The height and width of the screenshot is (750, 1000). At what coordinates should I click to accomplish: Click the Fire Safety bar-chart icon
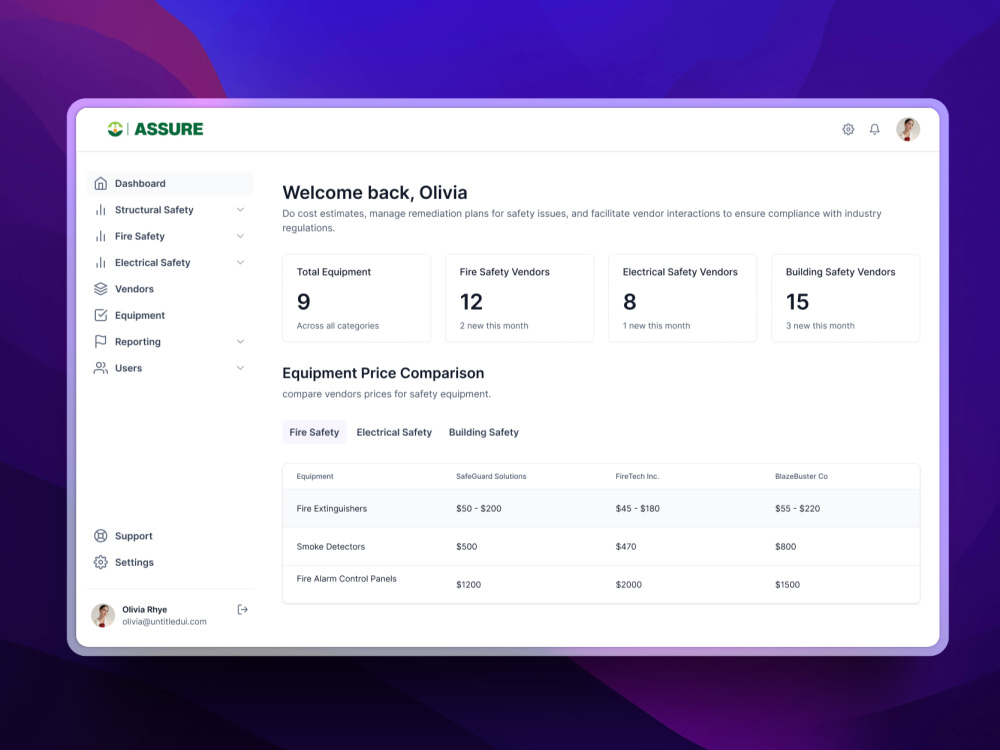pyautogui.click(x=101, y=236)
